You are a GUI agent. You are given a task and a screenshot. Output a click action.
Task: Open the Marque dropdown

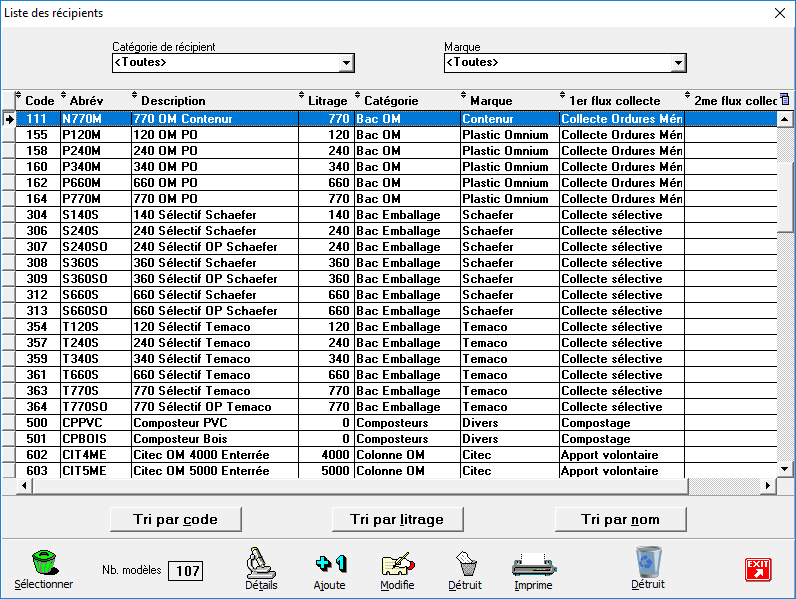(678, 63)
